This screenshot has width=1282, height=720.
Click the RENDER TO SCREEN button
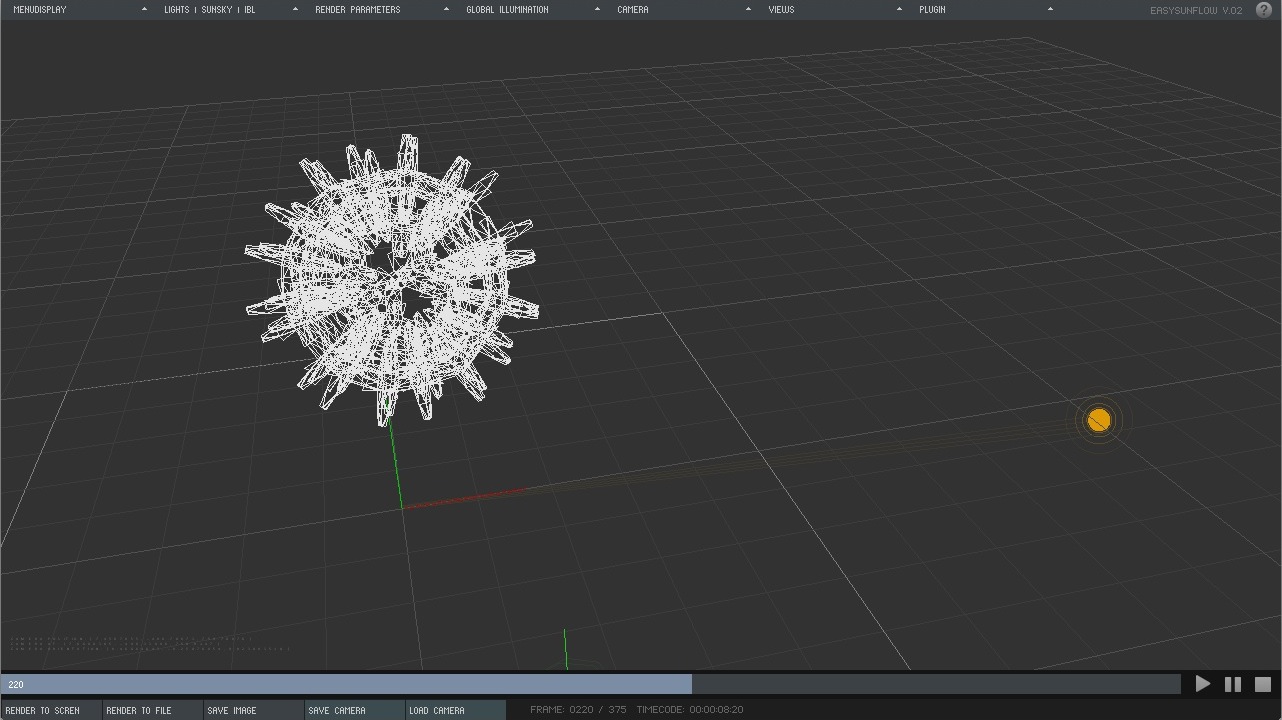51,710
